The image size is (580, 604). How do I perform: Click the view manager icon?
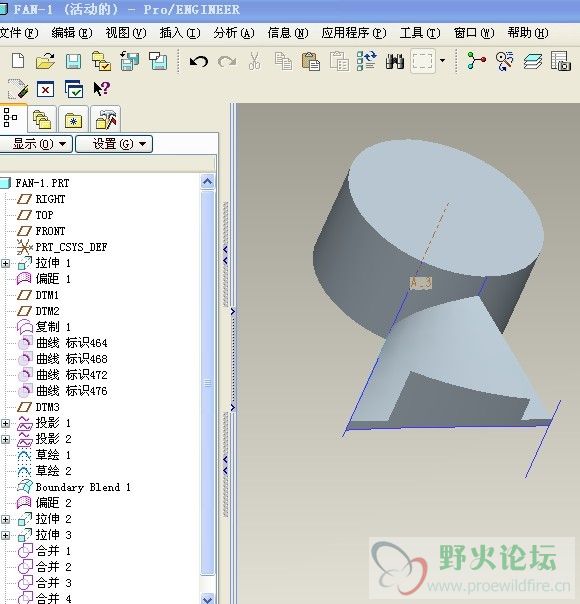tap(560, 61)
